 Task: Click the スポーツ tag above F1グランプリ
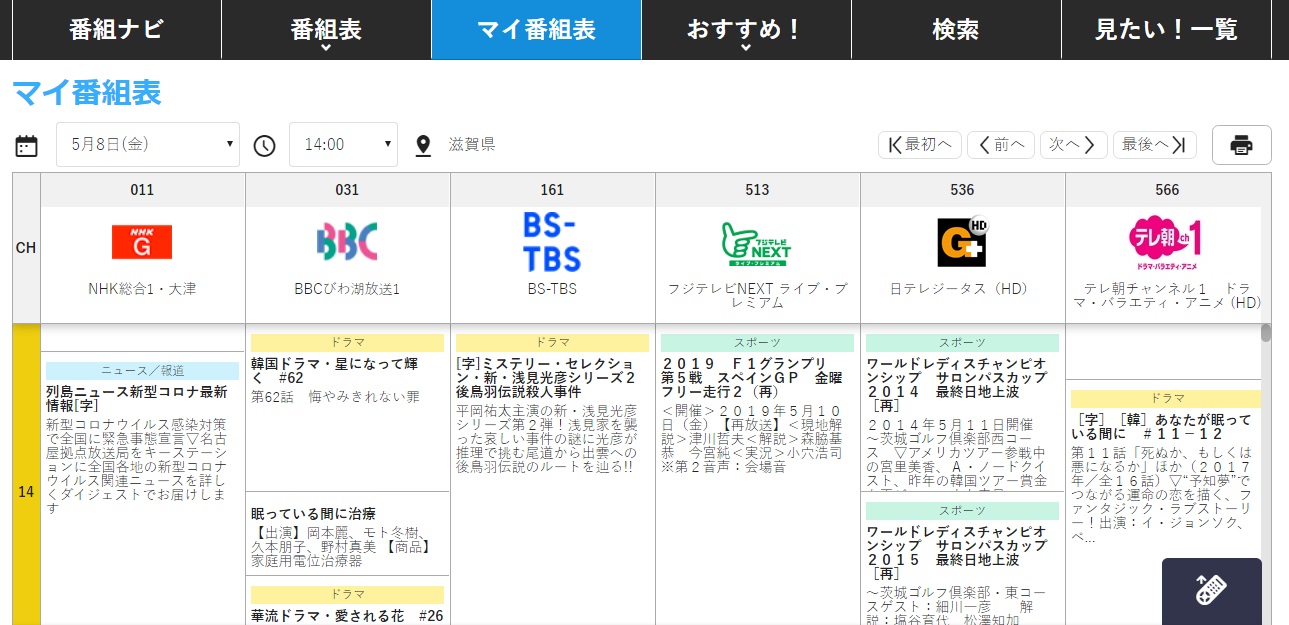[757, 343]
